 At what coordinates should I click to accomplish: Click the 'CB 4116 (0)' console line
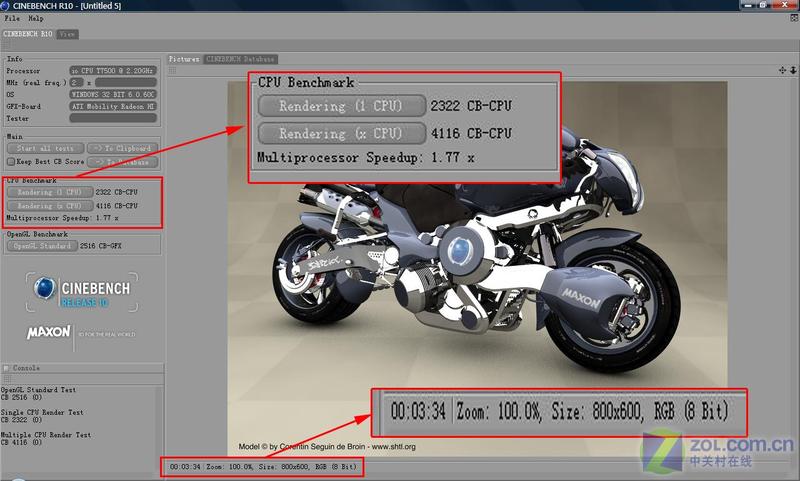tap(21, 442)
